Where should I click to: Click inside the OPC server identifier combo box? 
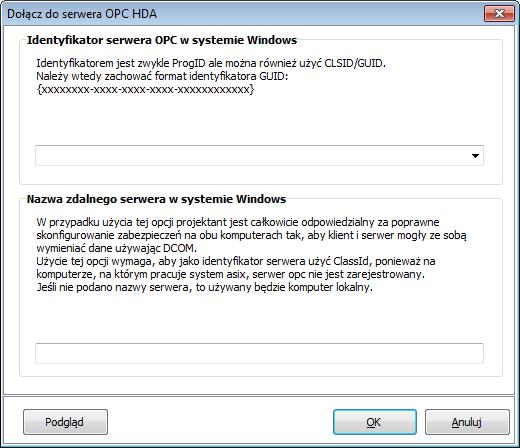coord(259,155)
